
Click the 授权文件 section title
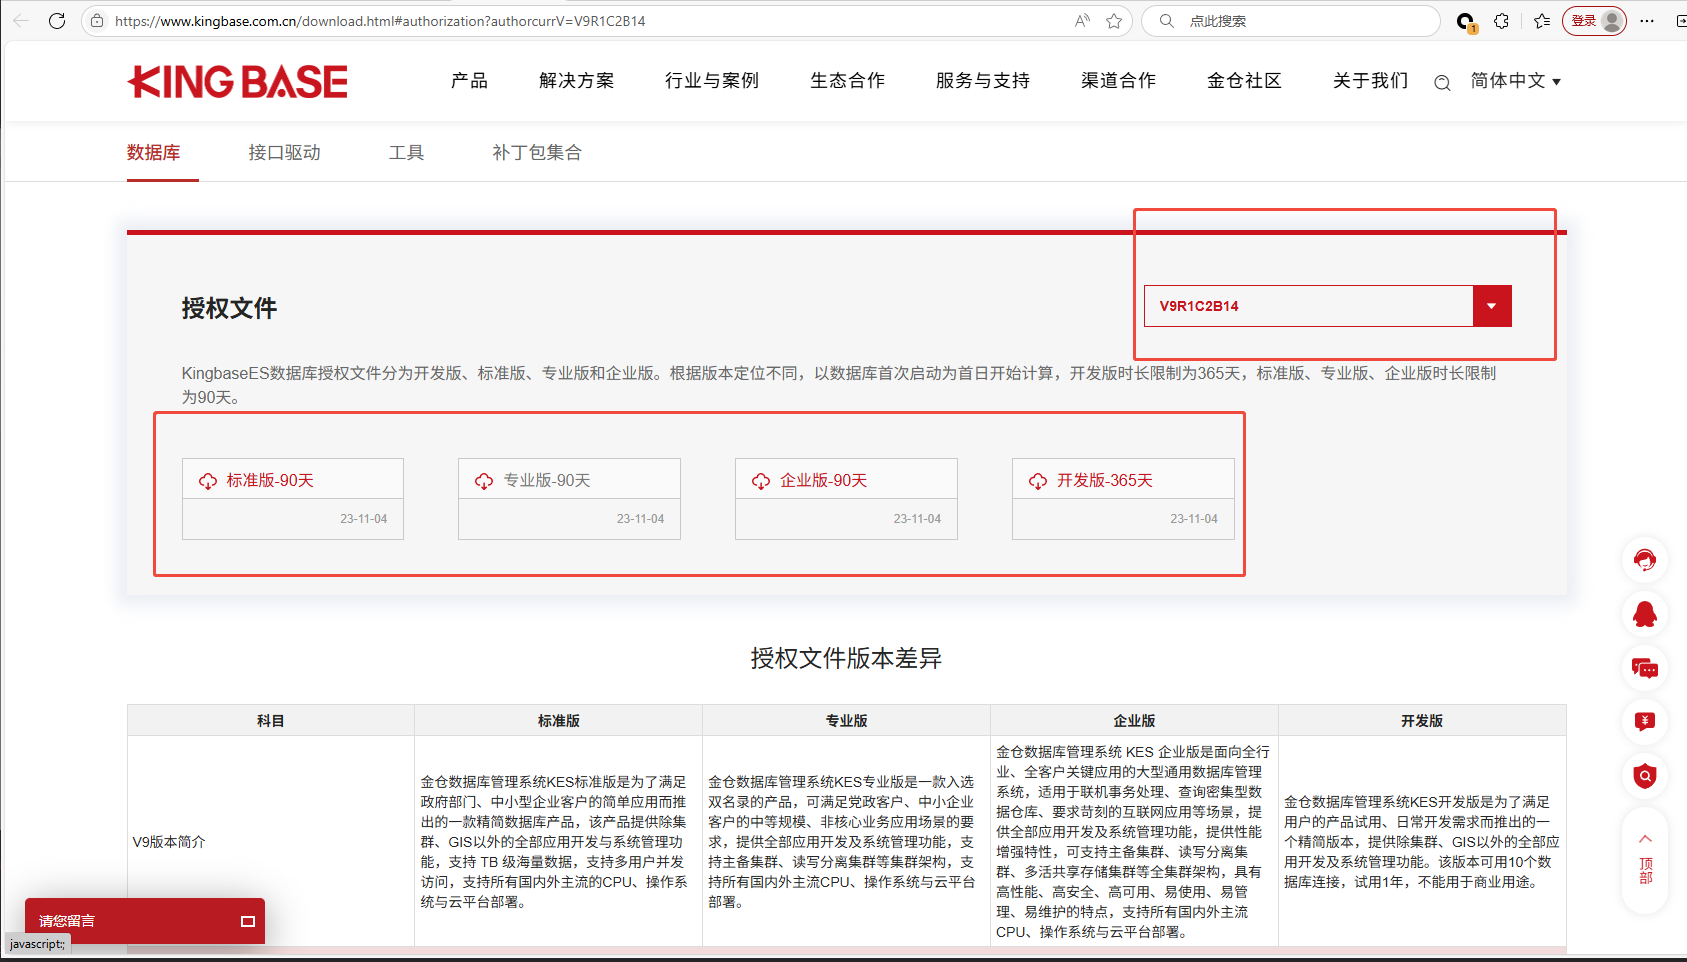coord(229,308)
